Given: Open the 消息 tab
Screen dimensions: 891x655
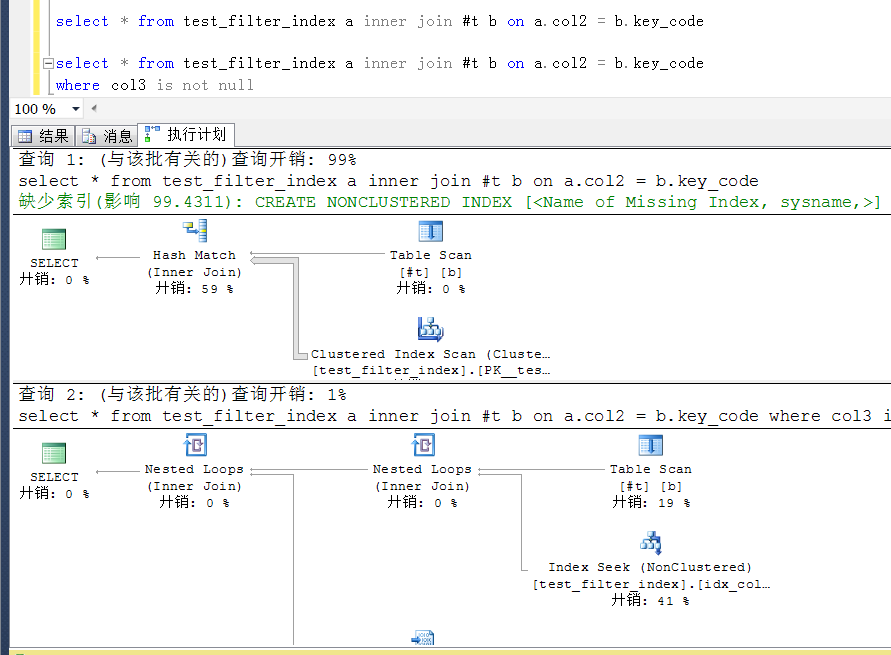Looking at the screenshot, I should [x=108, y=136].
